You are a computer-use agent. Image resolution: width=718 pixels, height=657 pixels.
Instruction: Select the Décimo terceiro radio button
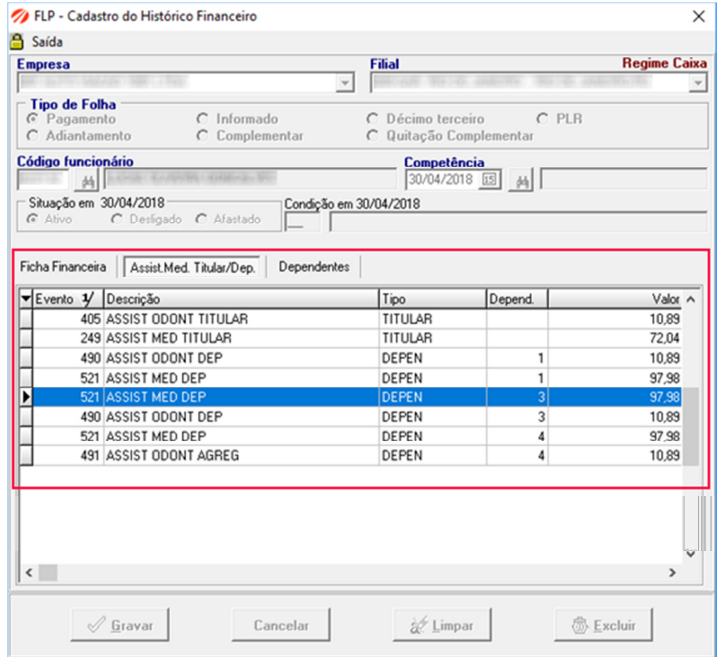point(372,119)
